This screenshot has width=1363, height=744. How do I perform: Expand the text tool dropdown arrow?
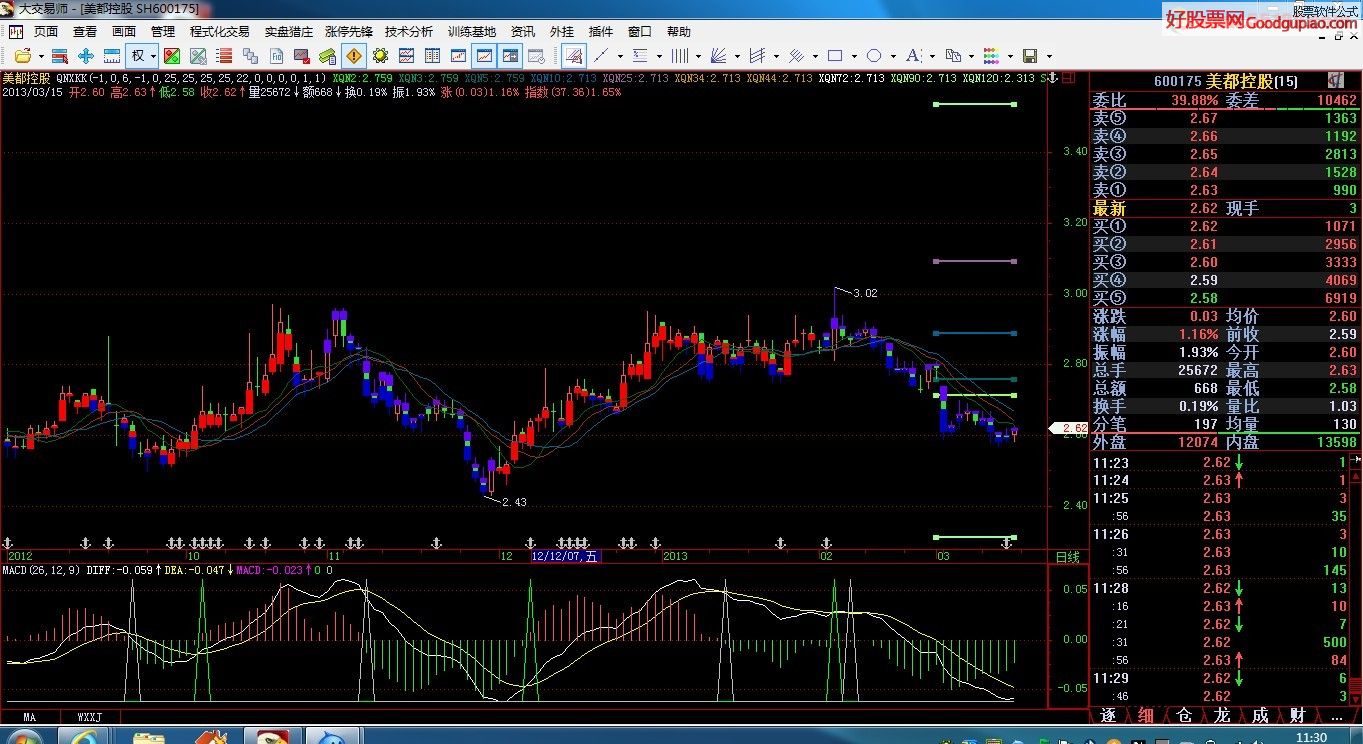(x=933, y=56)
